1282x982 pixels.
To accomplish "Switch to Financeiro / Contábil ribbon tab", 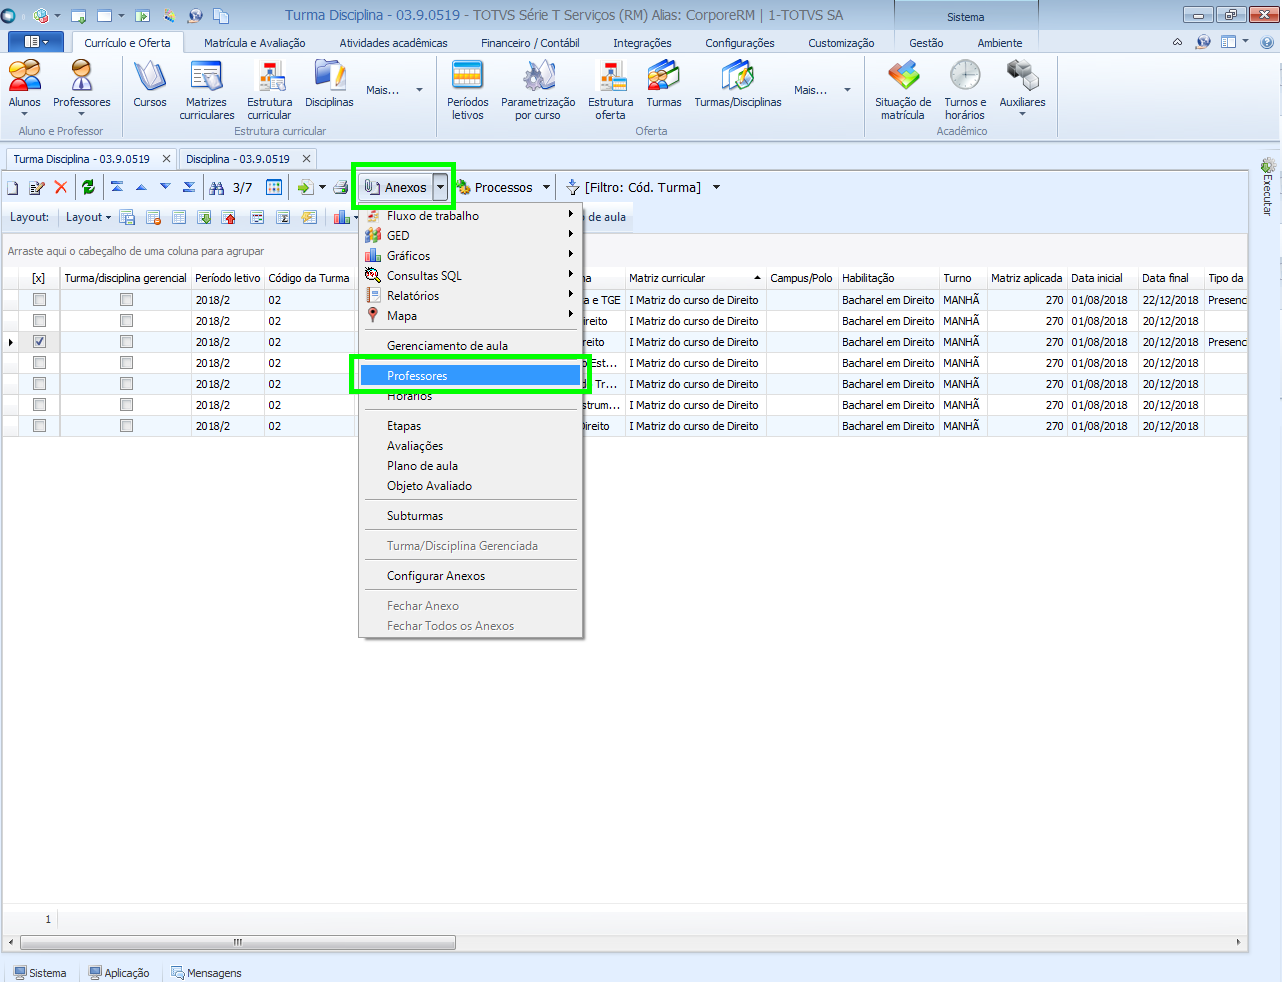I will tap(530, 43).
